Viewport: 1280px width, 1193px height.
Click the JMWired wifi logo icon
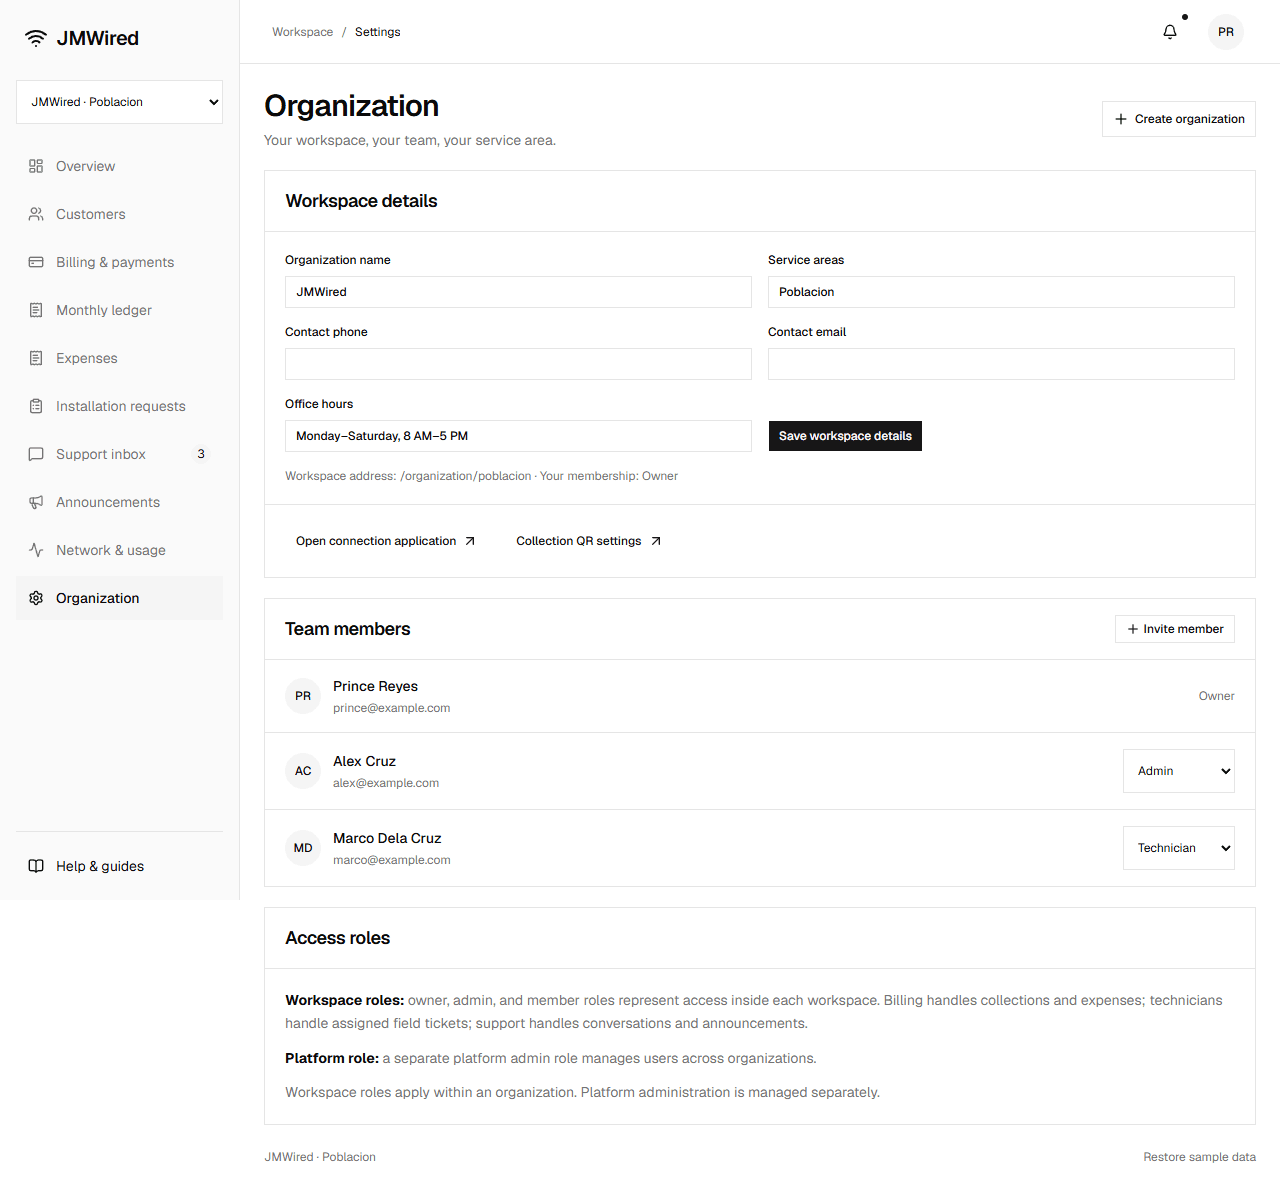36,38
